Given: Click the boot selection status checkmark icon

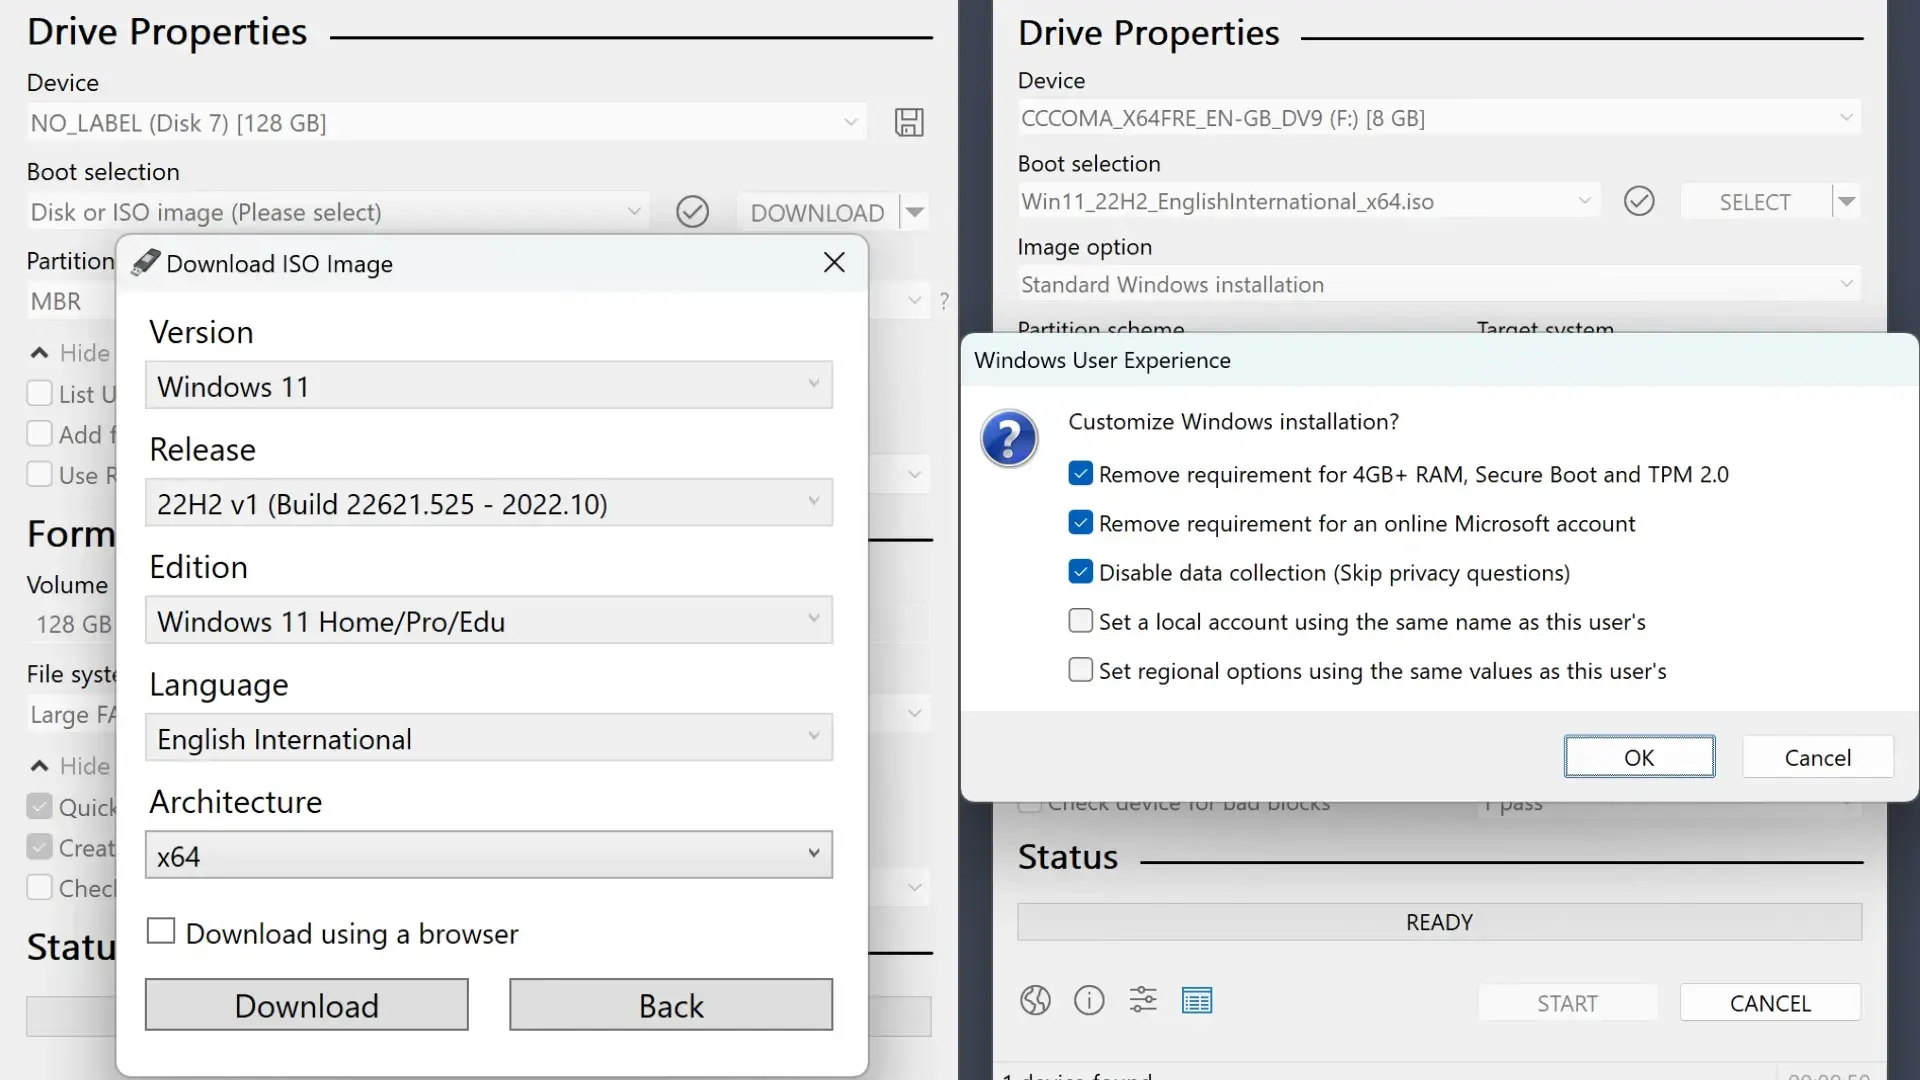Looking at the screenshot, I should (693, 211).
